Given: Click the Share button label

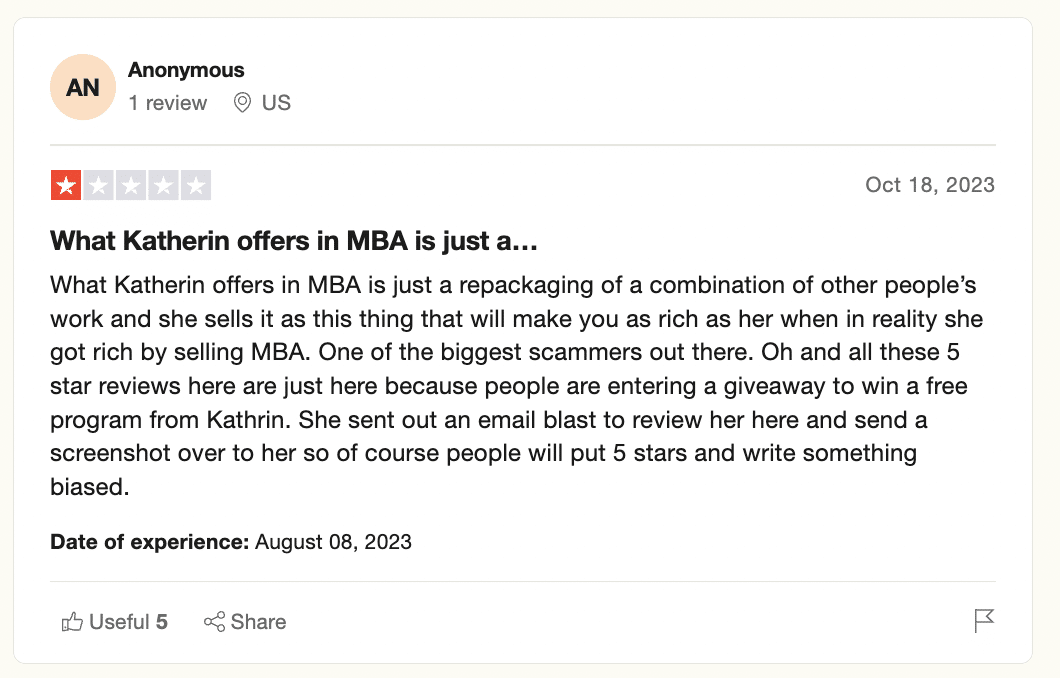Looking at the screenshot, I should pos(258,622).
